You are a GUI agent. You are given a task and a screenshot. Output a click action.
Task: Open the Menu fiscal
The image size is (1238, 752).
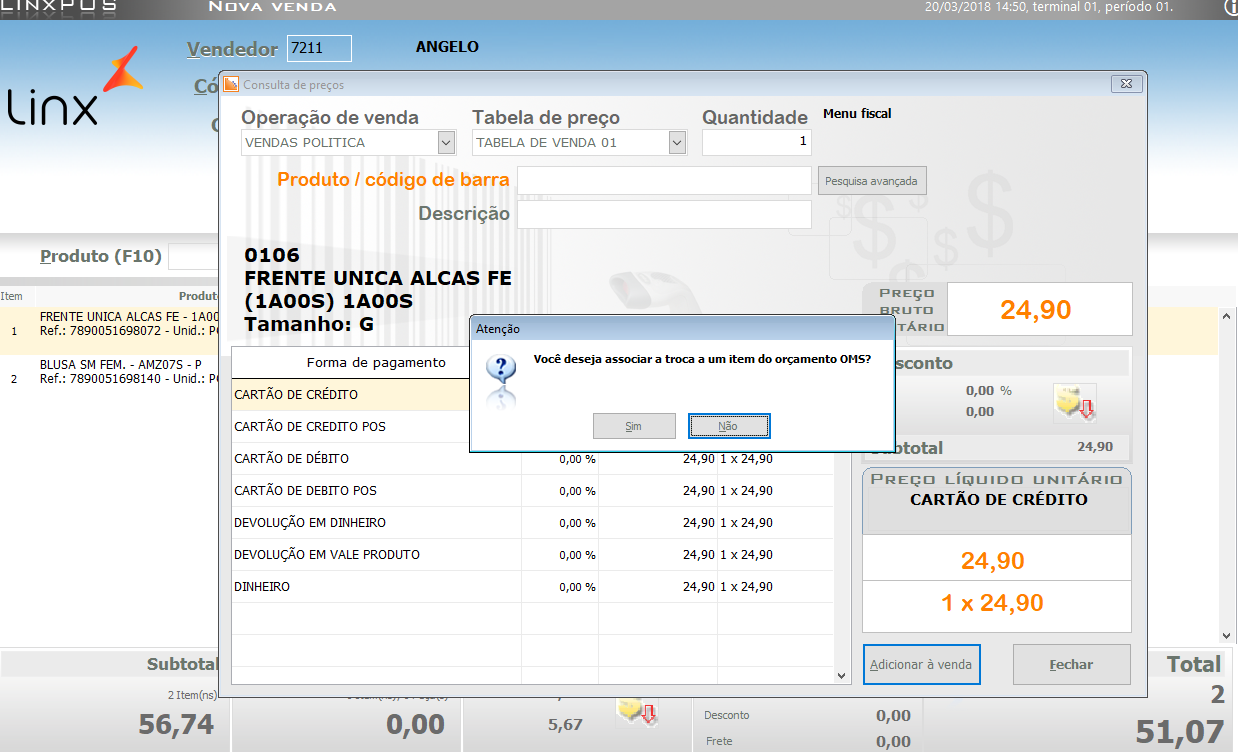(x=858, y=114)
